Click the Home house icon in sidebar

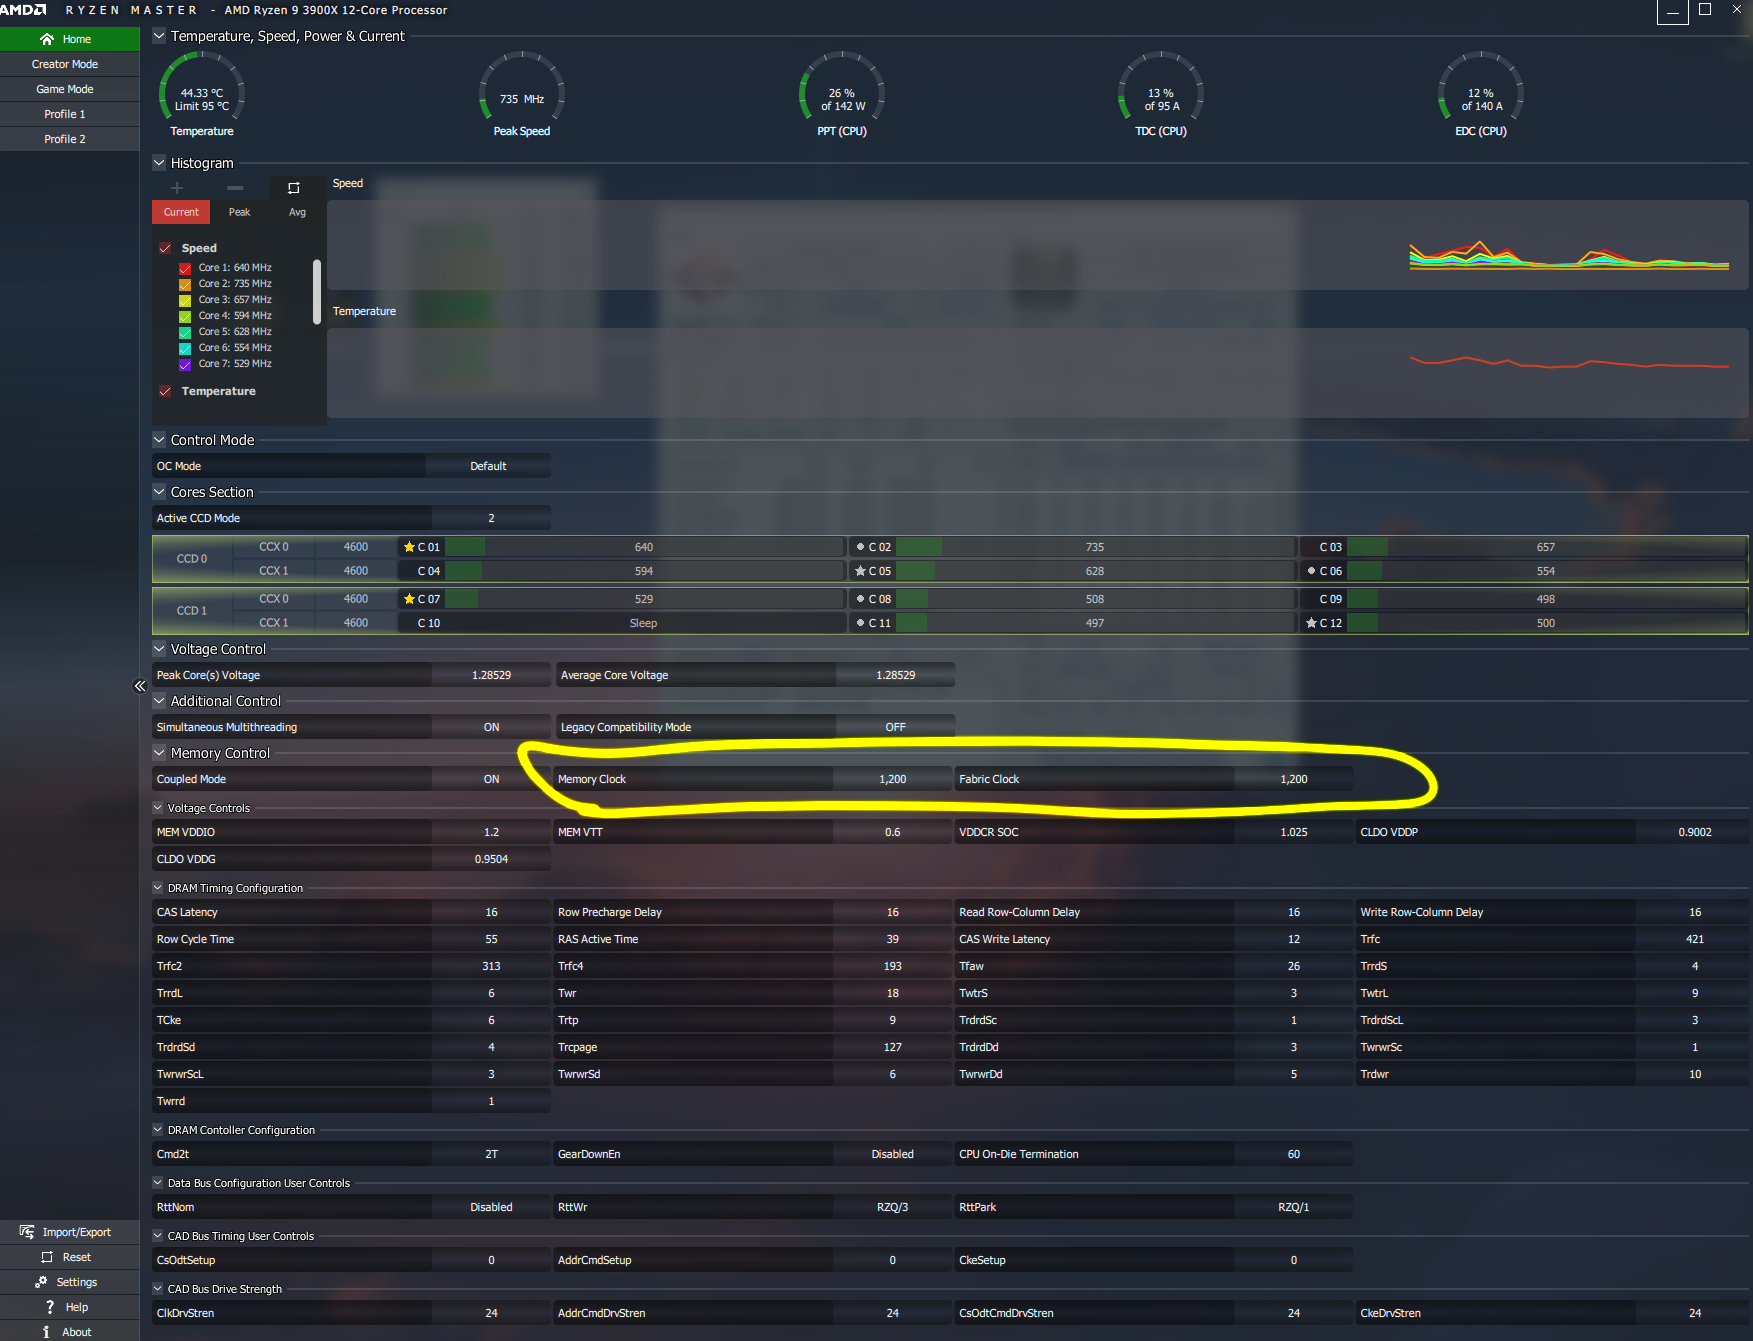(x=47, y=39)
